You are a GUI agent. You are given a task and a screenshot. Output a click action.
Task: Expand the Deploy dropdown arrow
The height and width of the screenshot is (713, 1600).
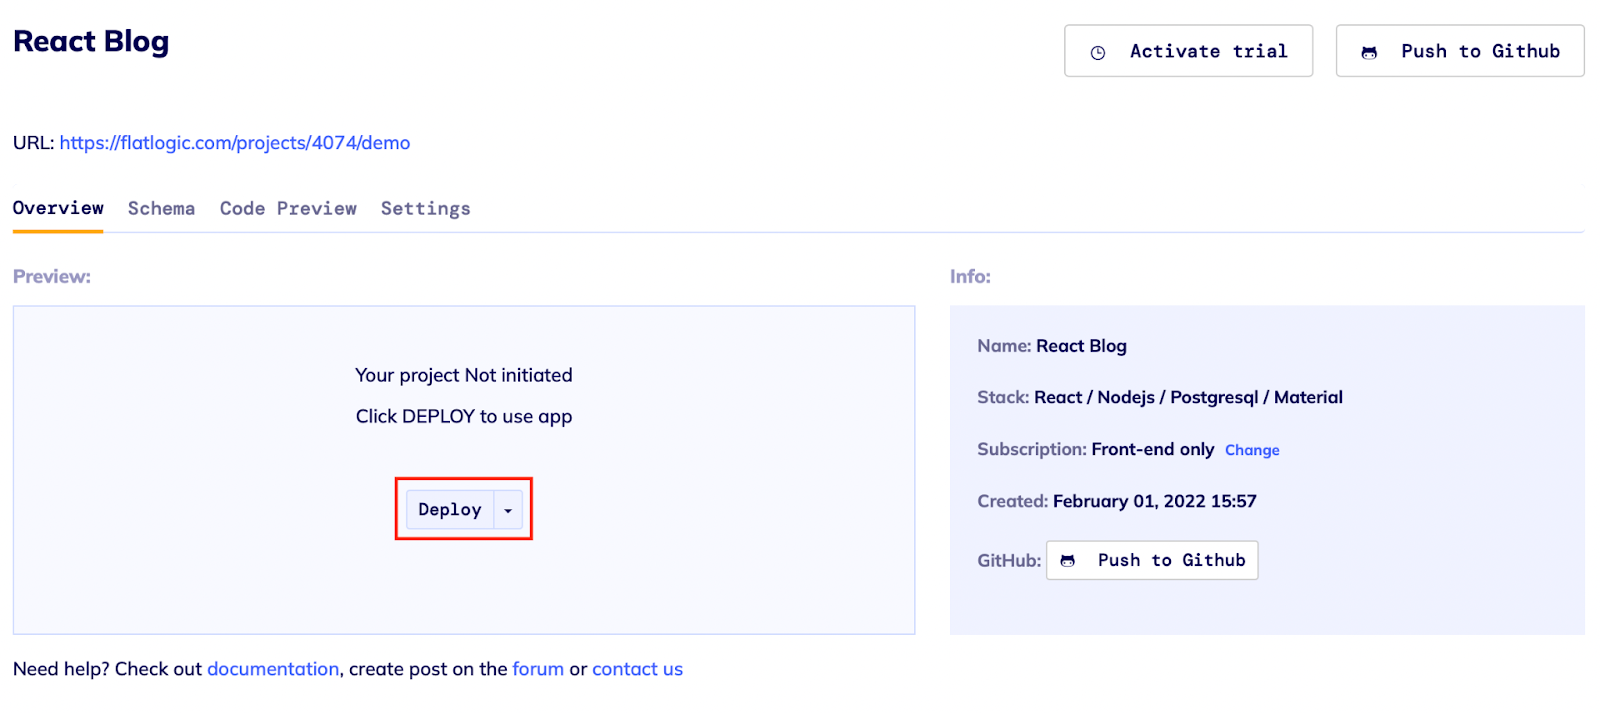508,511
